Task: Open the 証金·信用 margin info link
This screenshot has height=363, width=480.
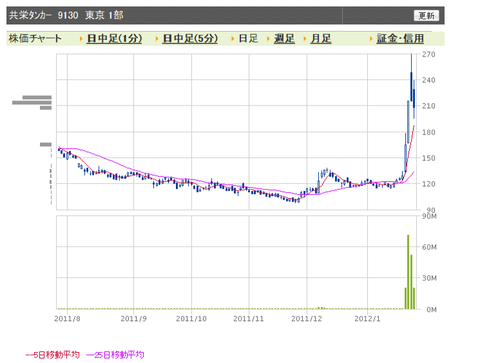Action: [400, 39]
